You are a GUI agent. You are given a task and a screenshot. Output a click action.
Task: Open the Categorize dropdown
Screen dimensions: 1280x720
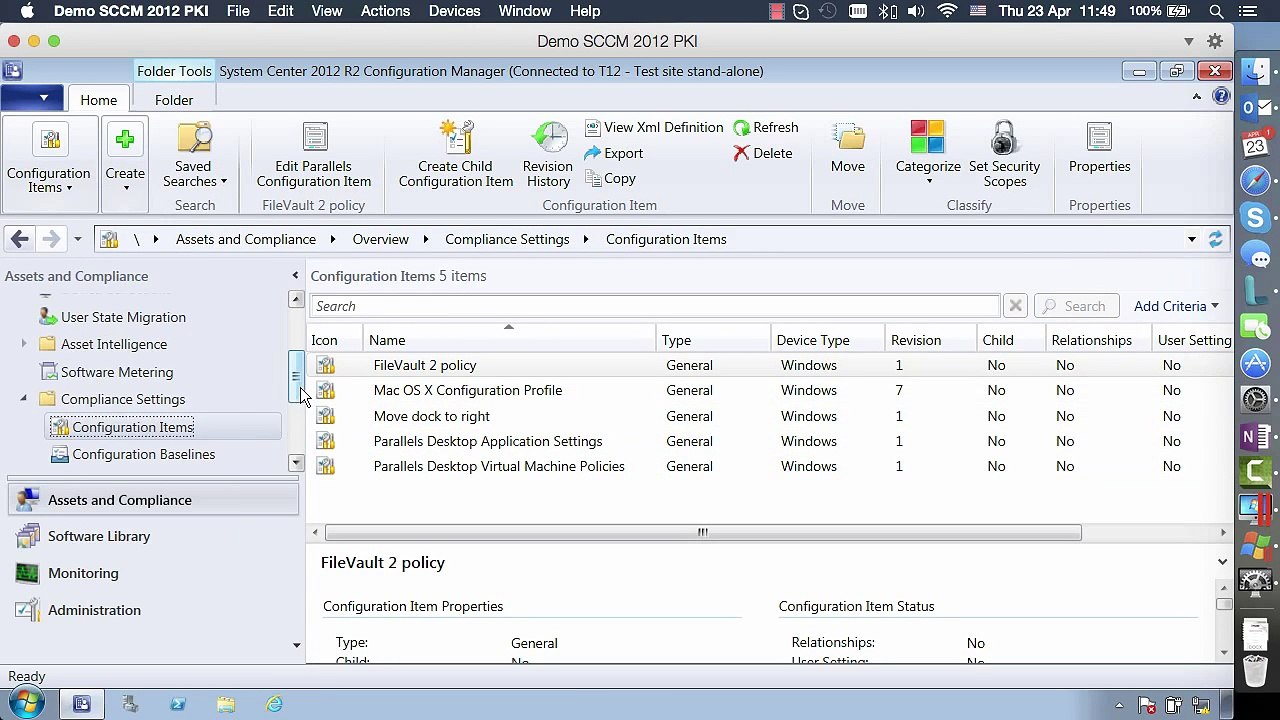coord(928,154)
